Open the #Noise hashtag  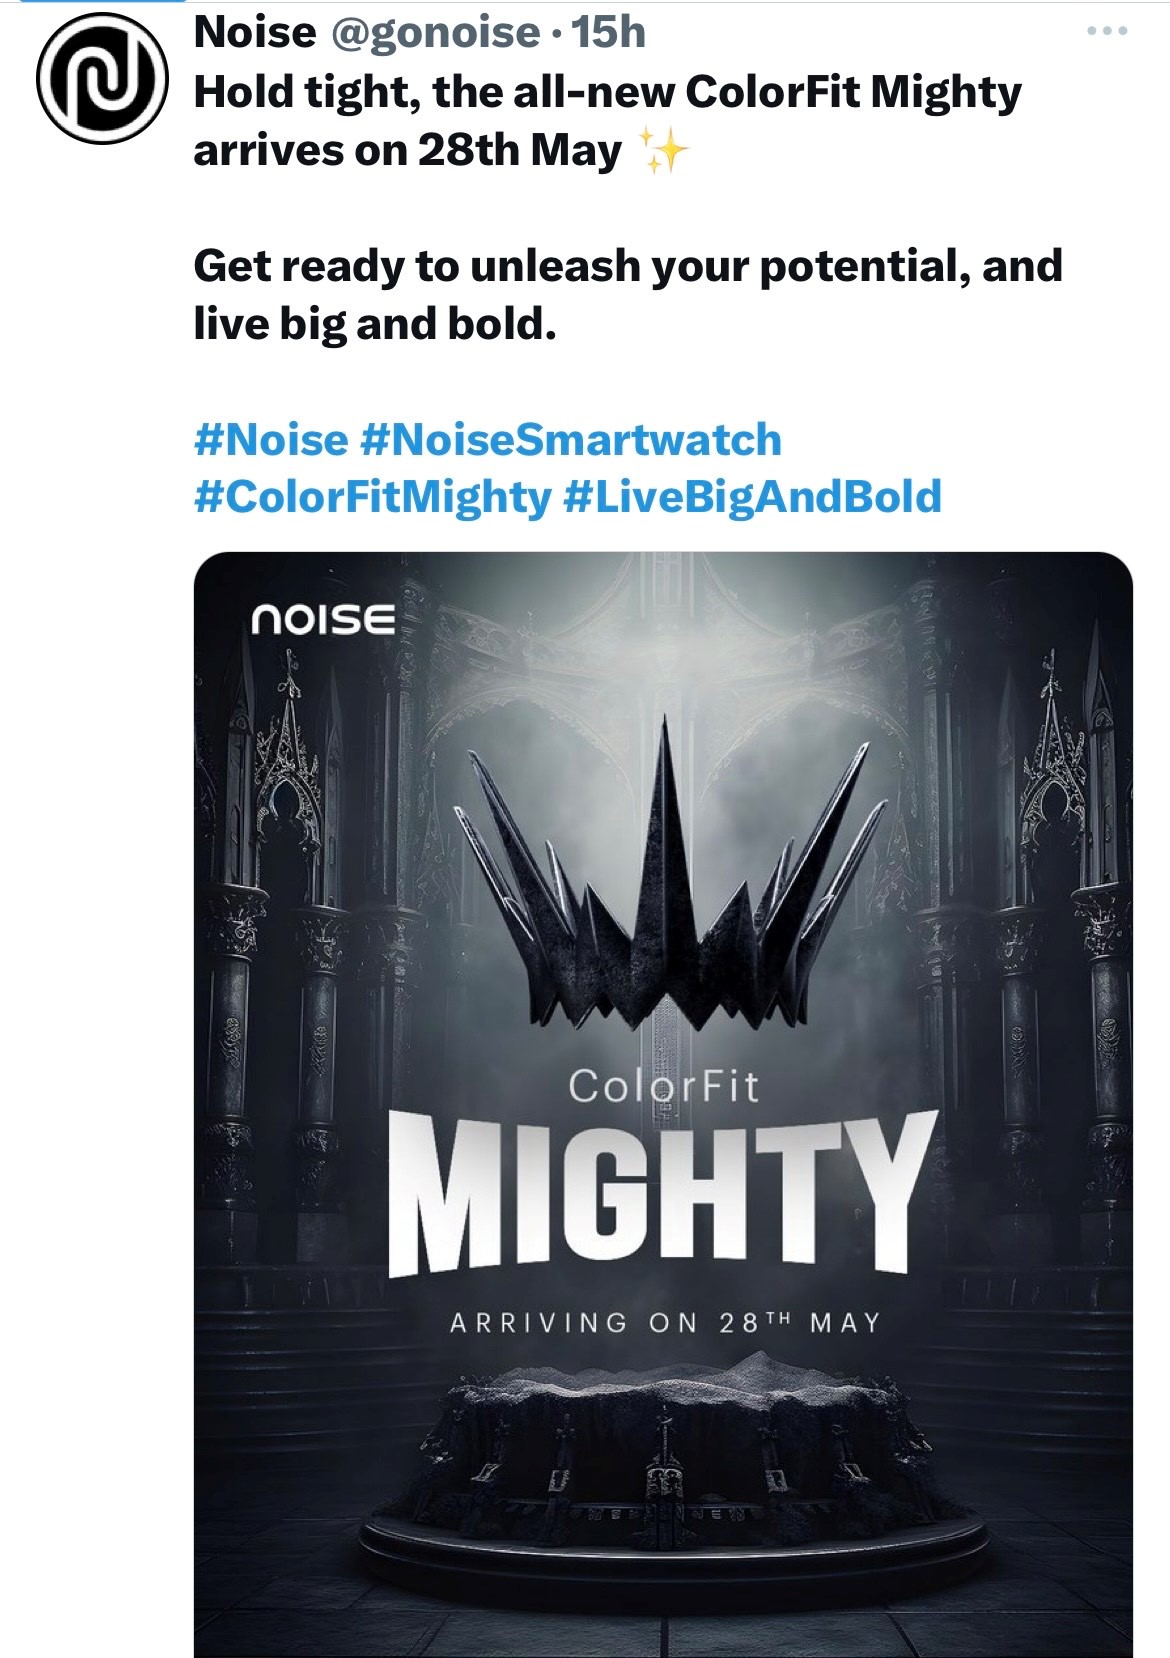271,440
